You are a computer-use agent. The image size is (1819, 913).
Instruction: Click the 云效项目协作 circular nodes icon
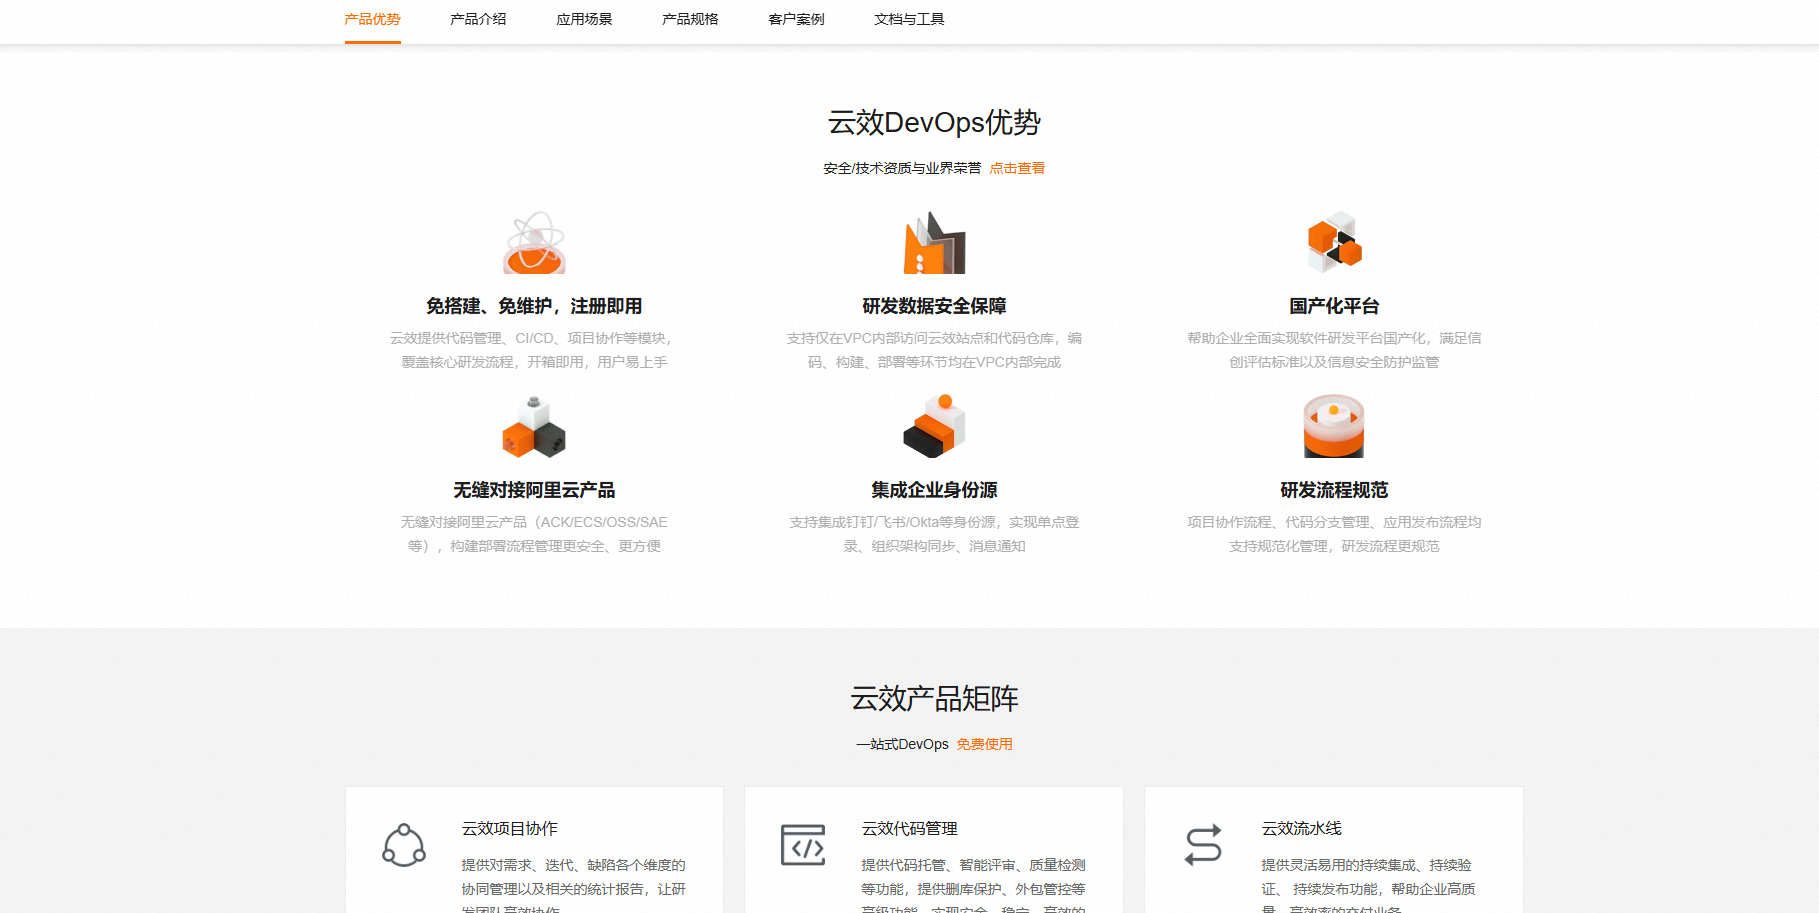404,846
